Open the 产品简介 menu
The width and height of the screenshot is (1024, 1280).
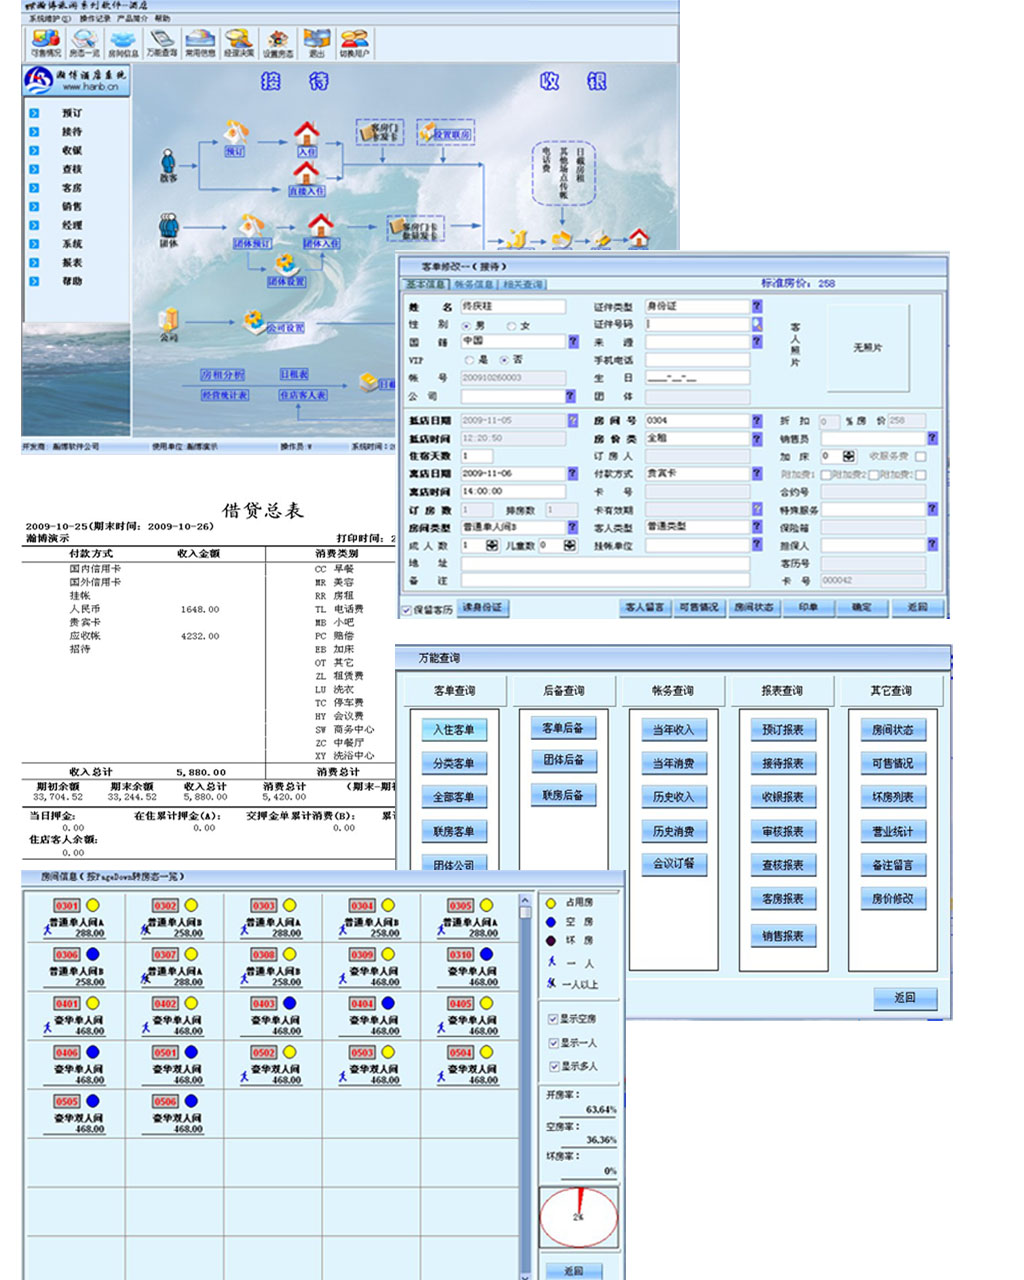[x=131, y=18]
